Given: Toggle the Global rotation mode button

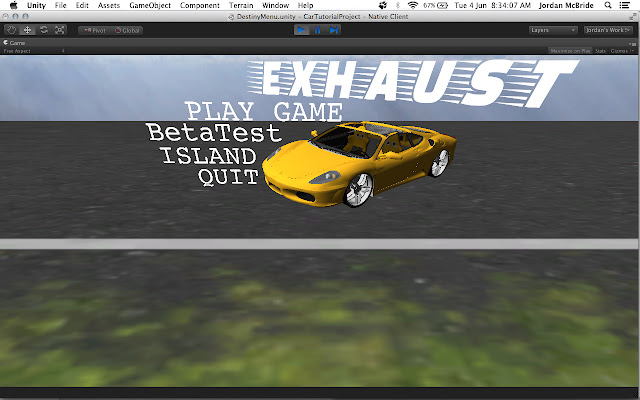Looking at the screenshot, I should click(x=127, y=30).
